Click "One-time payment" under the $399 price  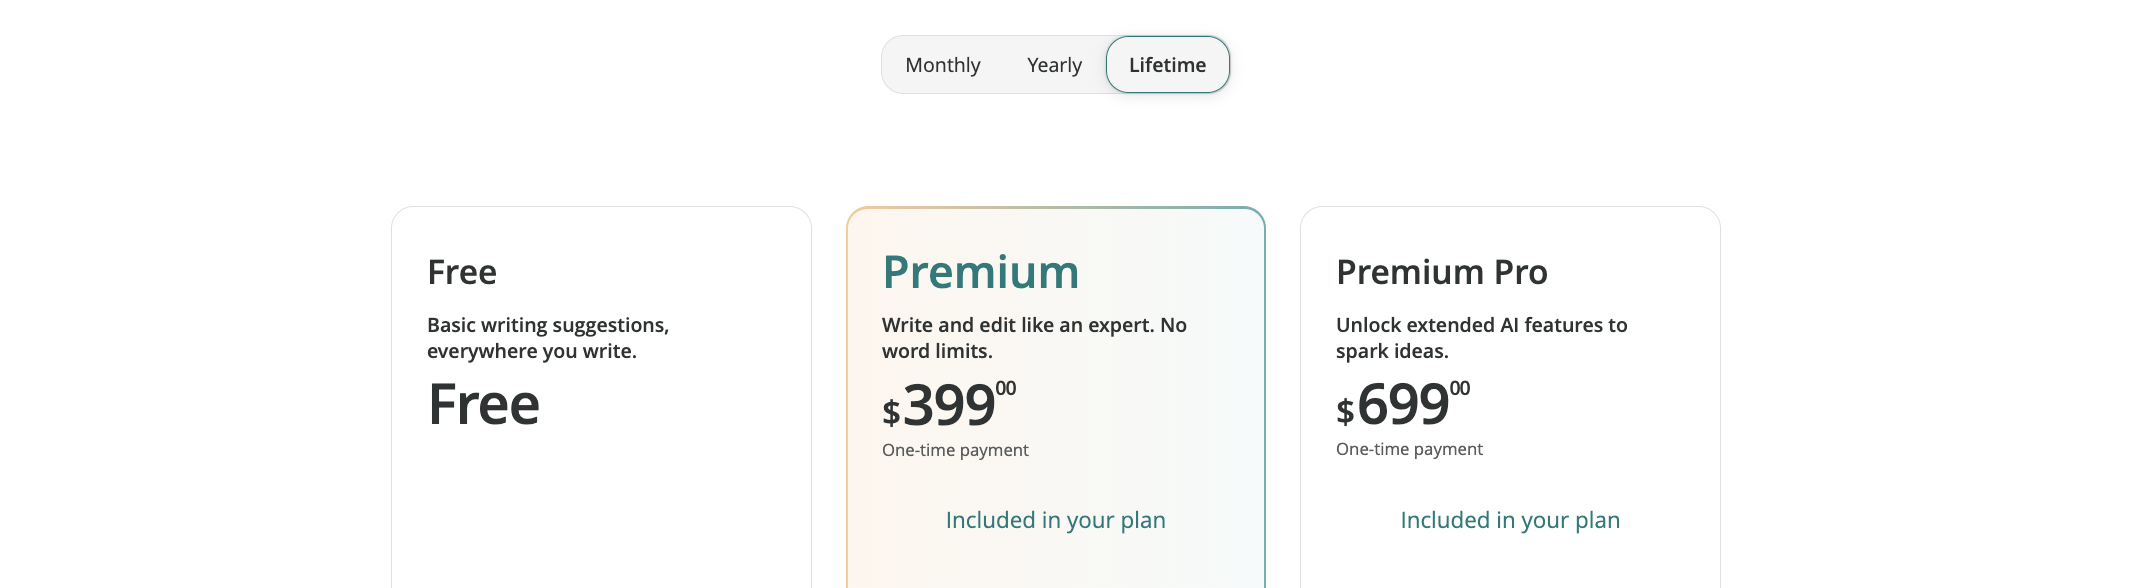point(955,450)
